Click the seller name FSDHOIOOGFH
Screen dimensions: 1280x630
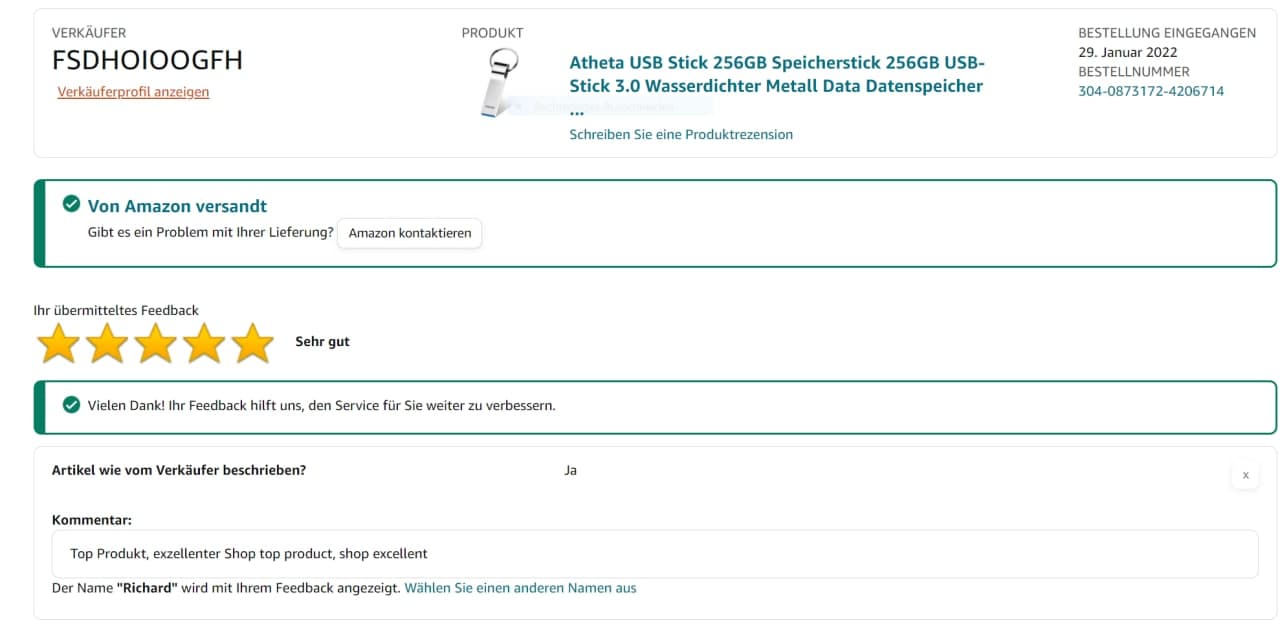[147, 60]
